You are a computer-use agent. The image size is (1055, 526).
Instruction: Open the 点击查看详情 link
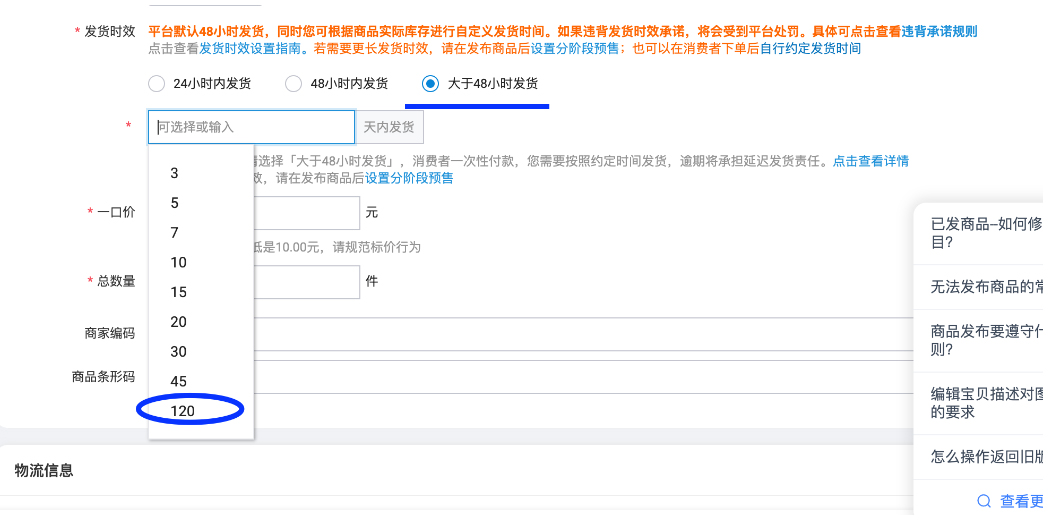point(870,161)
